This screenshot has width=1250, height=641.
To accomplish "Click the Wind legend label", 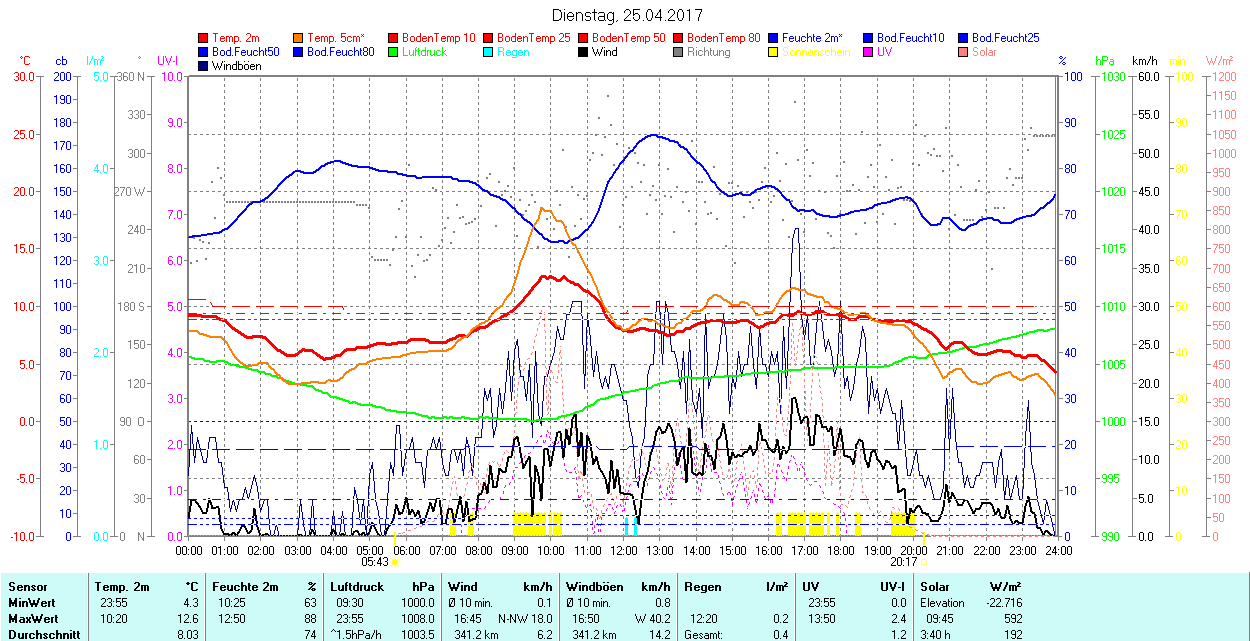I will pyautogui.click(x=604, y=52).
